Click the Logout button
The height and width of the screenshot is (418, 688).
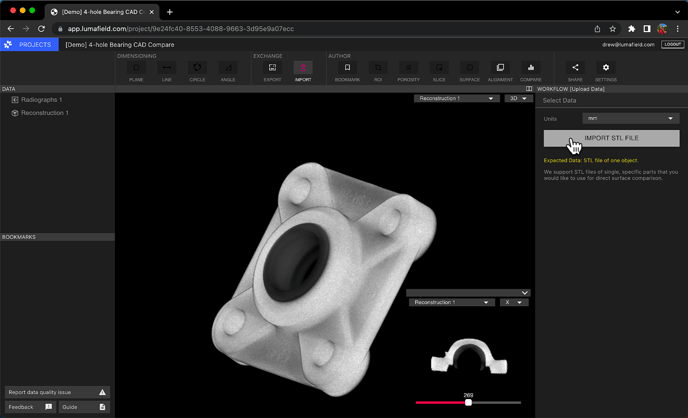[x=672, y=45]
